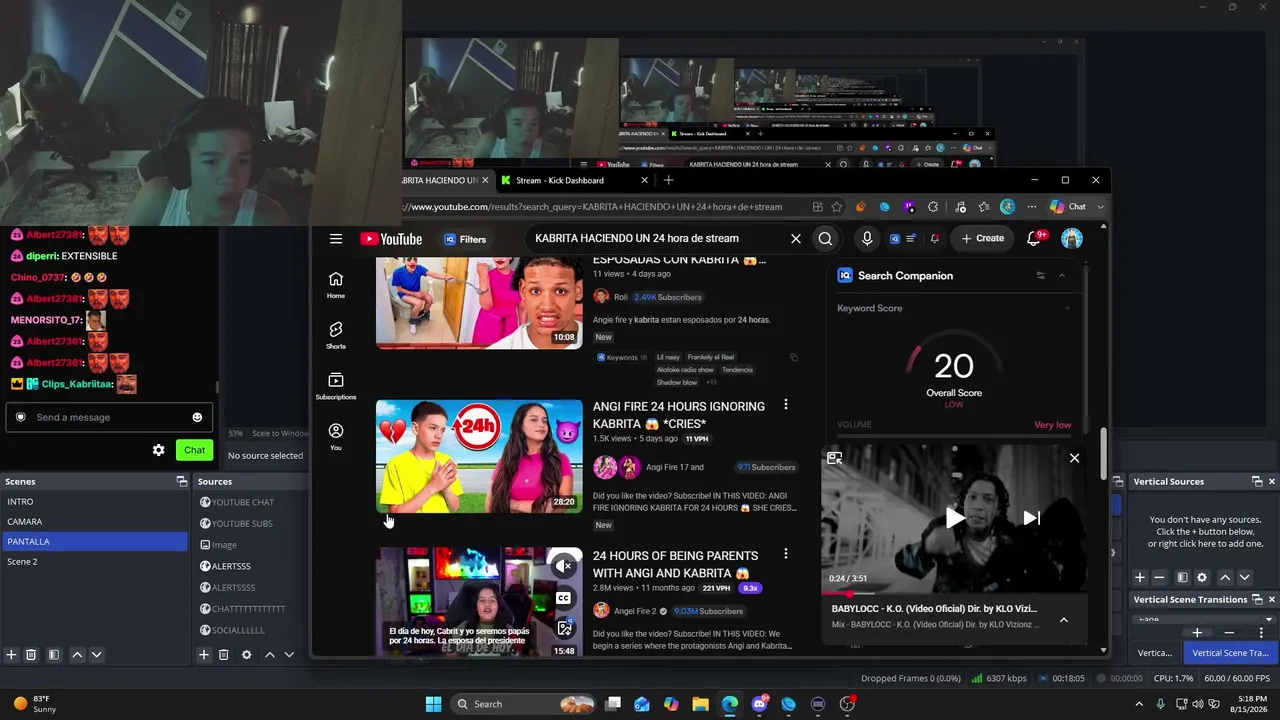Open source properties gear in Sources panel

(246, 655)
